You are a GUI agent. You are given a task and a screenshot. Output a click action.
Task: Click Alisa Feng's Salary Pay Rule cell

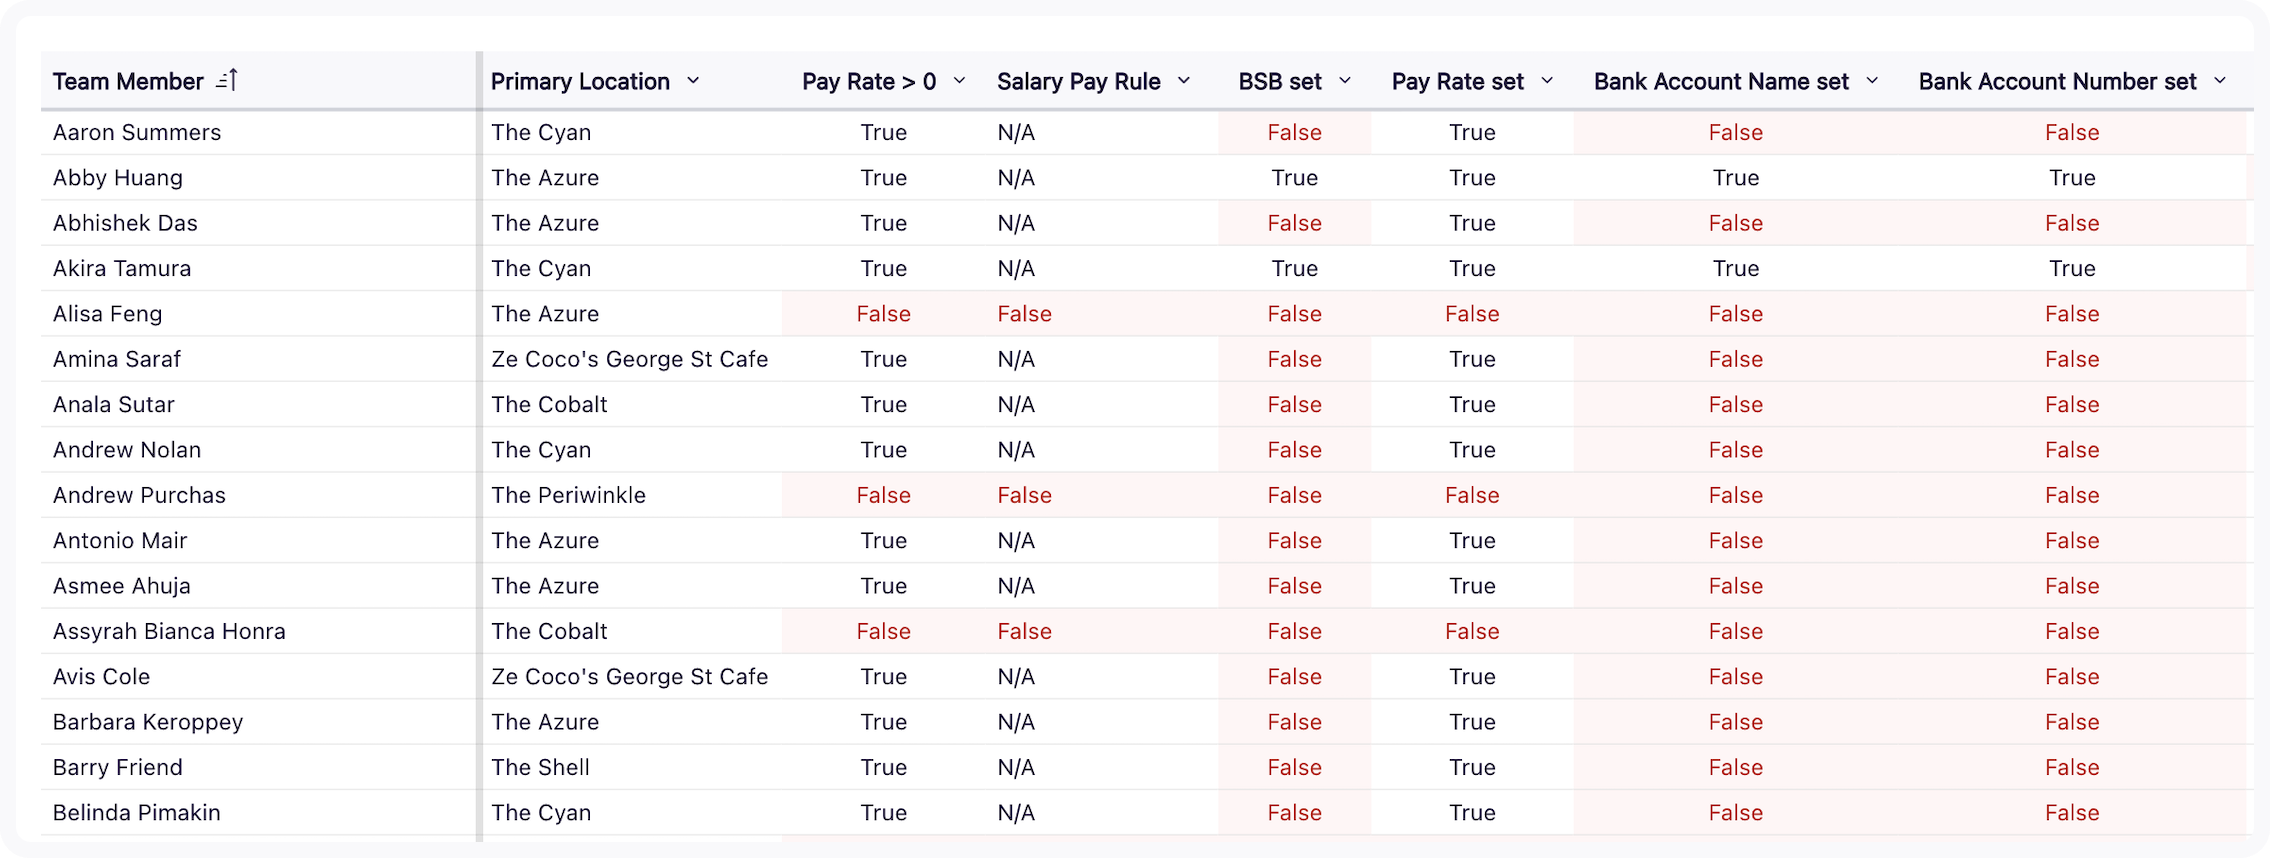tap(1024, 313)
